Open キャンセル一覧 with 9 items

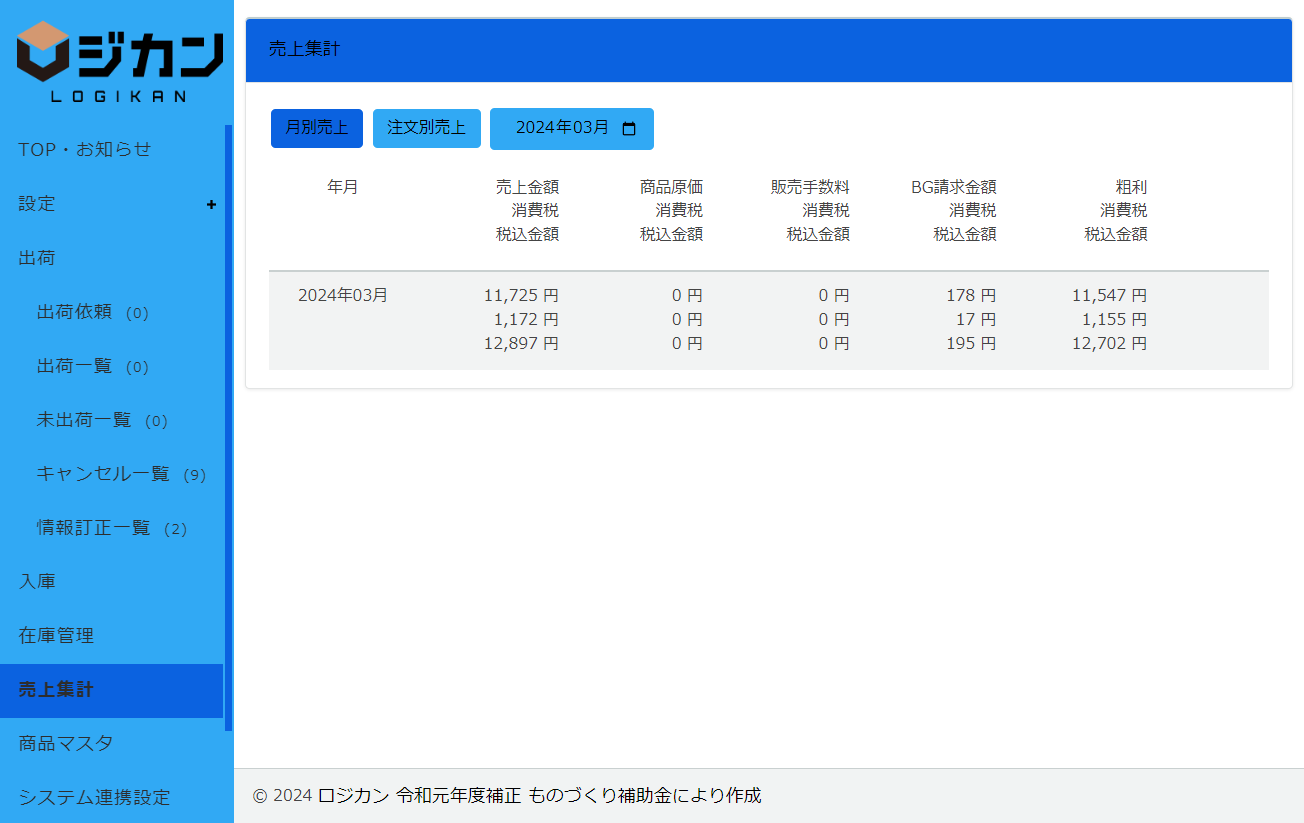[103, 474]
